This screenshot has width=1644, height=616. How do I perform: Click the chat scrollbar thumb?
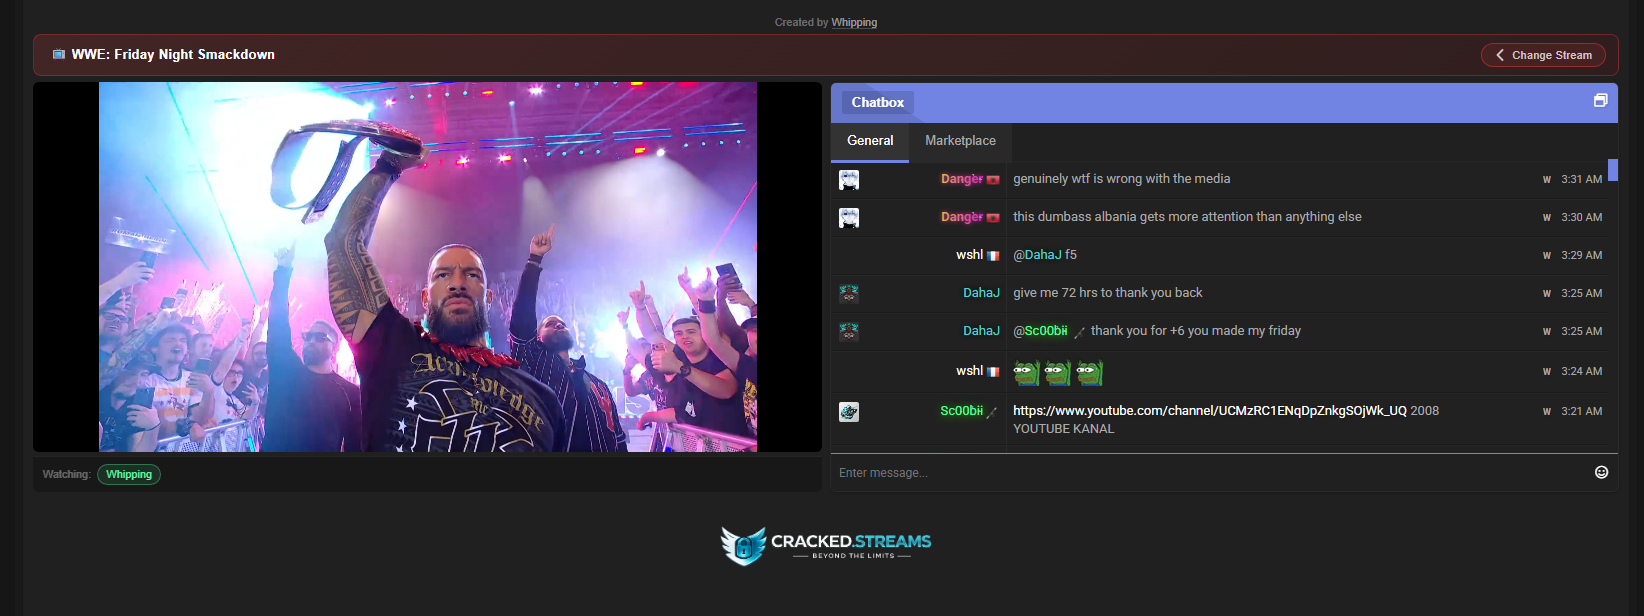pyautogui.click(x=1613, y=170)
